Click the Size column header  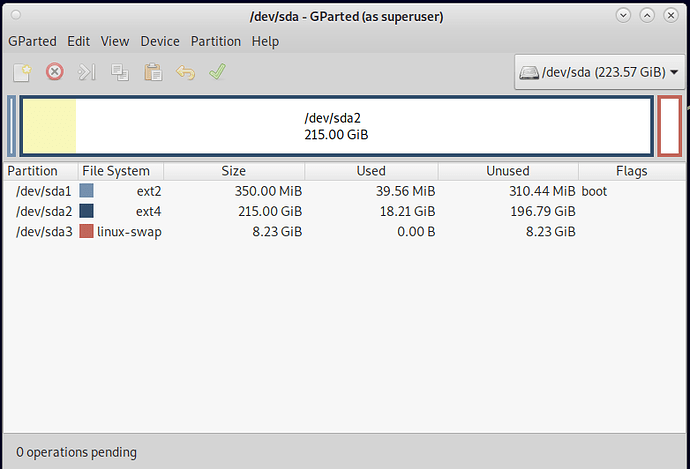234,171
